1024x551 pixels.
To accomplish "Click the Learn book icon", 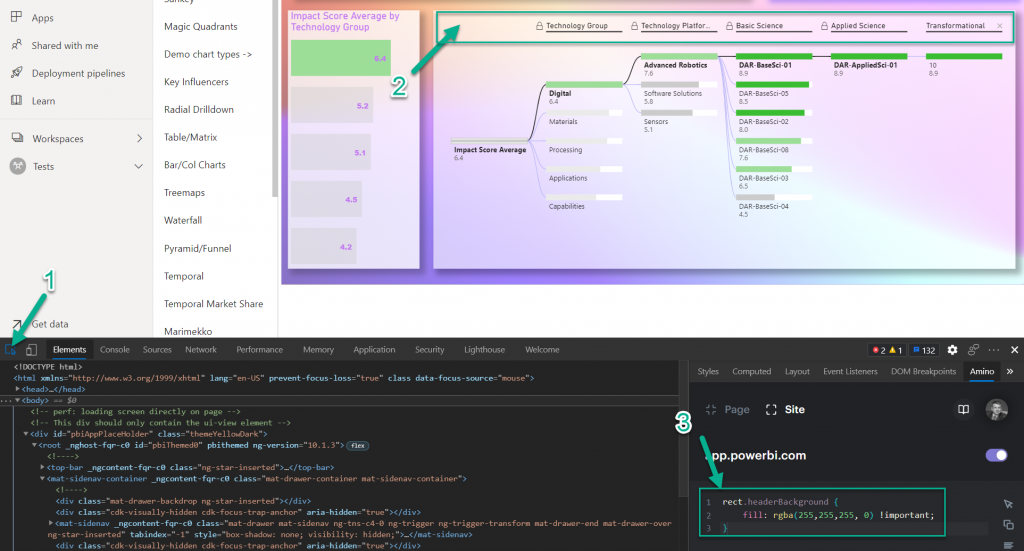I will [x=16, y=101].
